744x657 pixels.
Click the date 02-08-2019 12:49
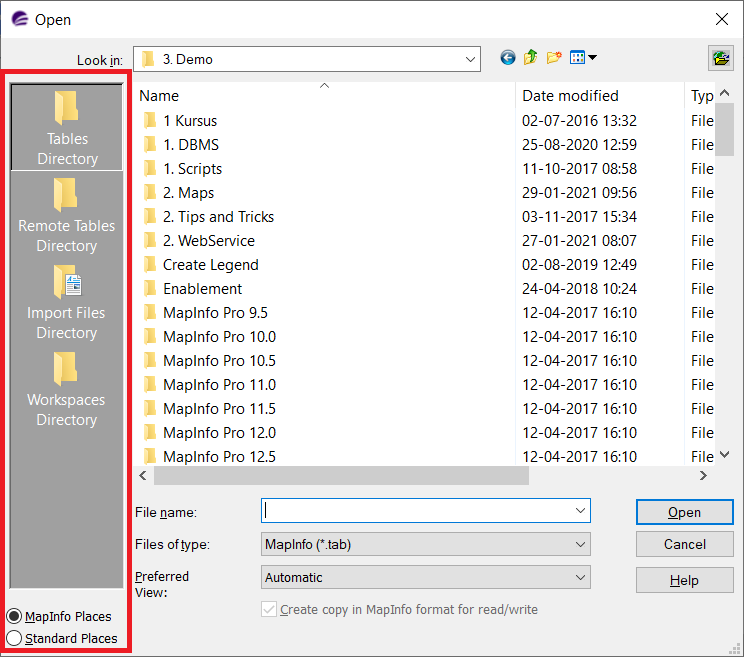(x=579, y=264)
